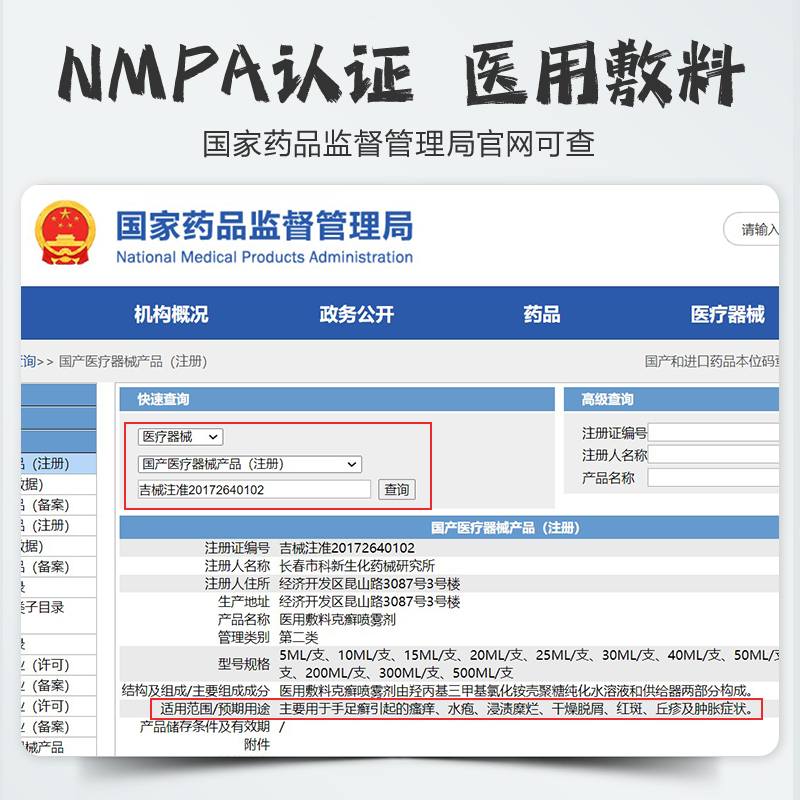The image size is (800, 800).
Task: Click the quick search field with 吉械注准20172640102
Action: click(254, 490)
